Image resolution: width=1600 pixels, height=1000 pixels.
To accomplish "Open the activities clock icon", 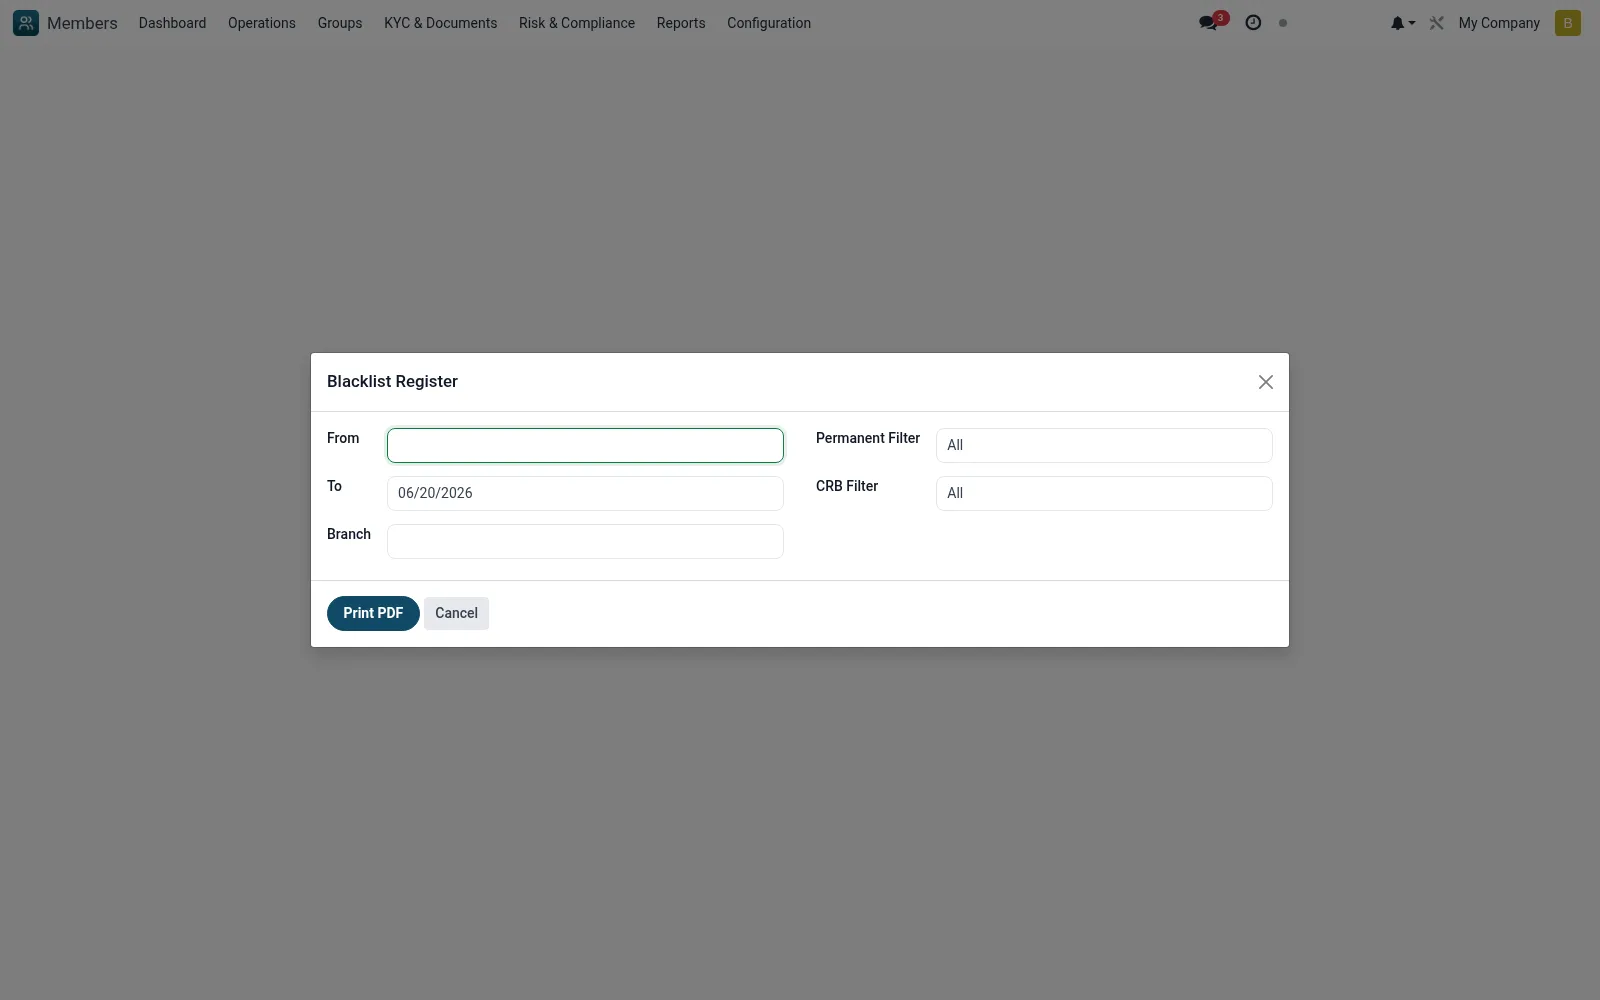I will (1253, 23).
